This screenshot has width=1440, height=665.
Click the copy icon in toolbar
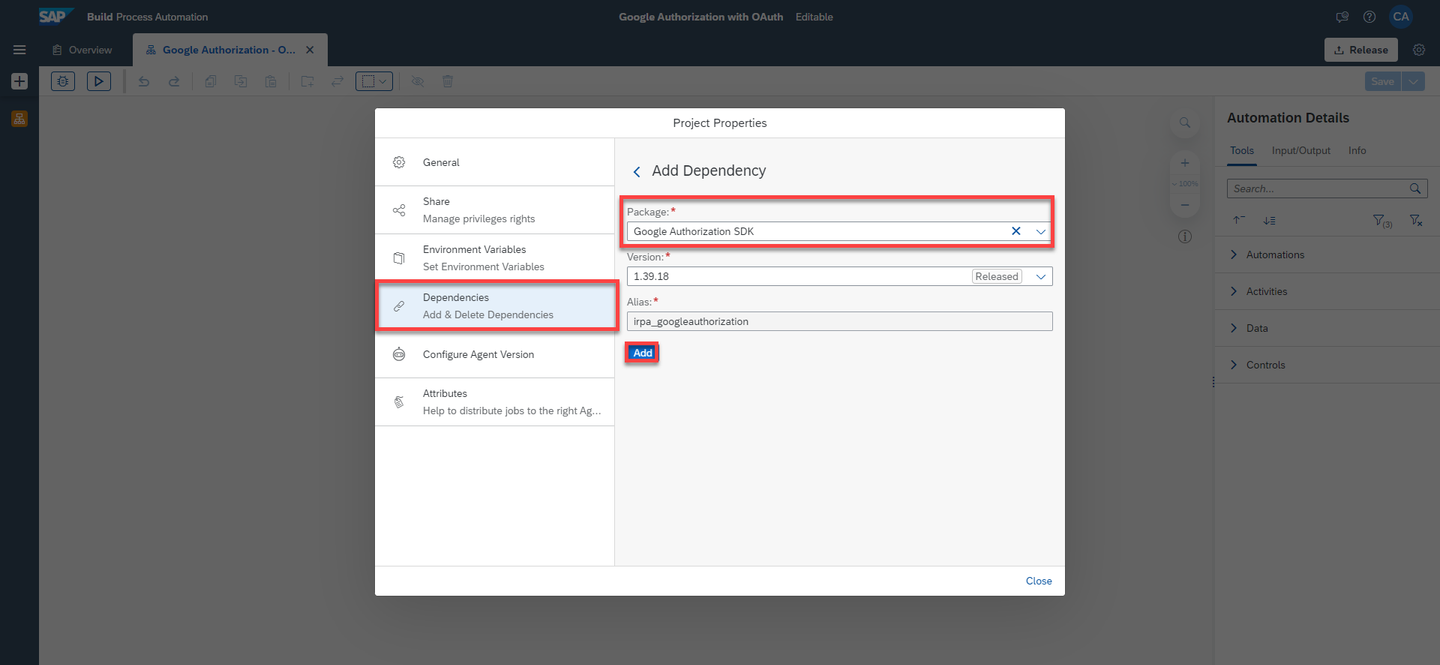click(211, 82)
